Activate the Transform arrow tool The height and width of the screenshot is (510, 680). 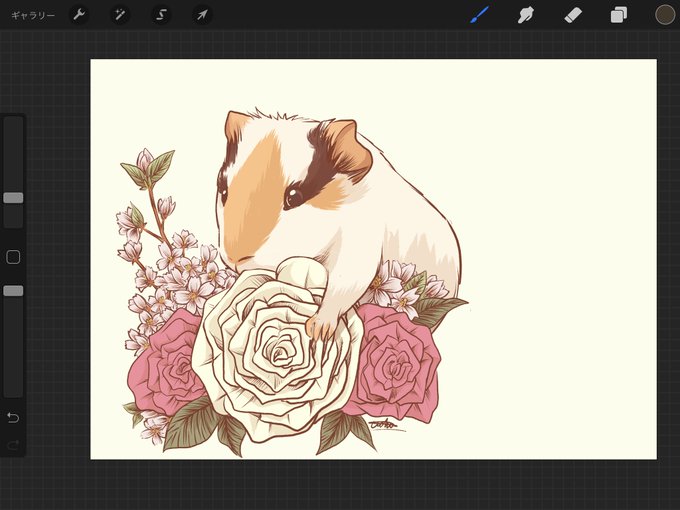(x=202, y=15)
